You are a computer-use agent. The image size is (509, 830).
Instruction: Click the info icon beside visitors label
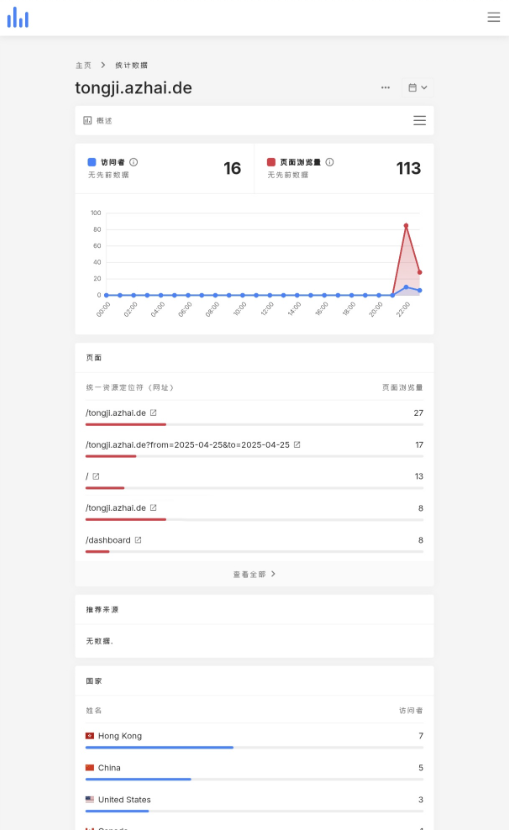[x=134, y=162]
